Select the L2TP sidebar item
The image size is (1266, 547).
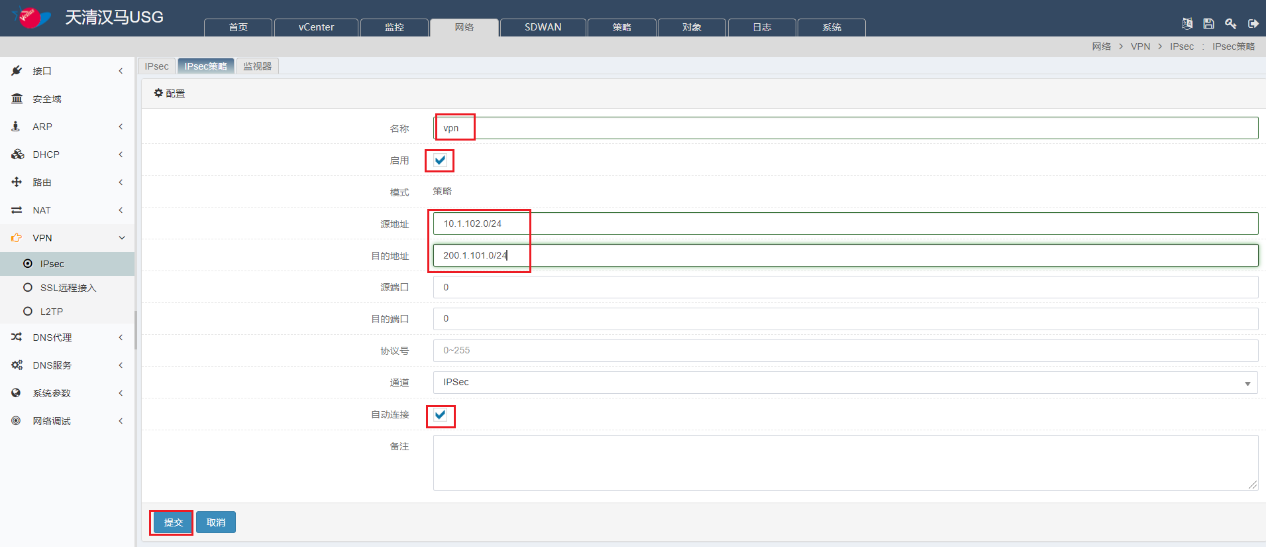coord(67,312)
